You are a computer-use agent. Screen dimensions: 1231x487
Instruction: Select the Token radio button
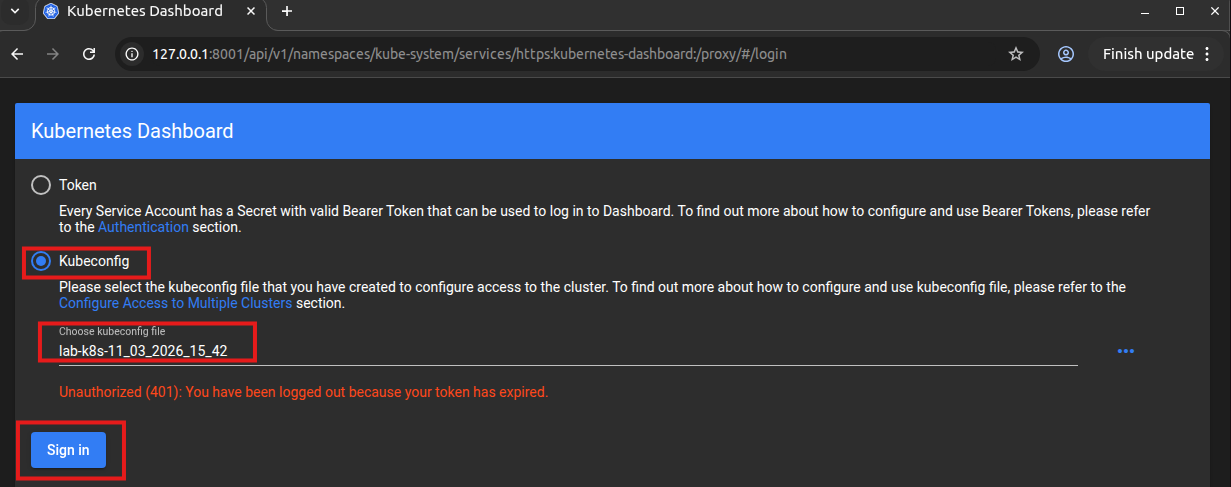[x=41, y=185]
